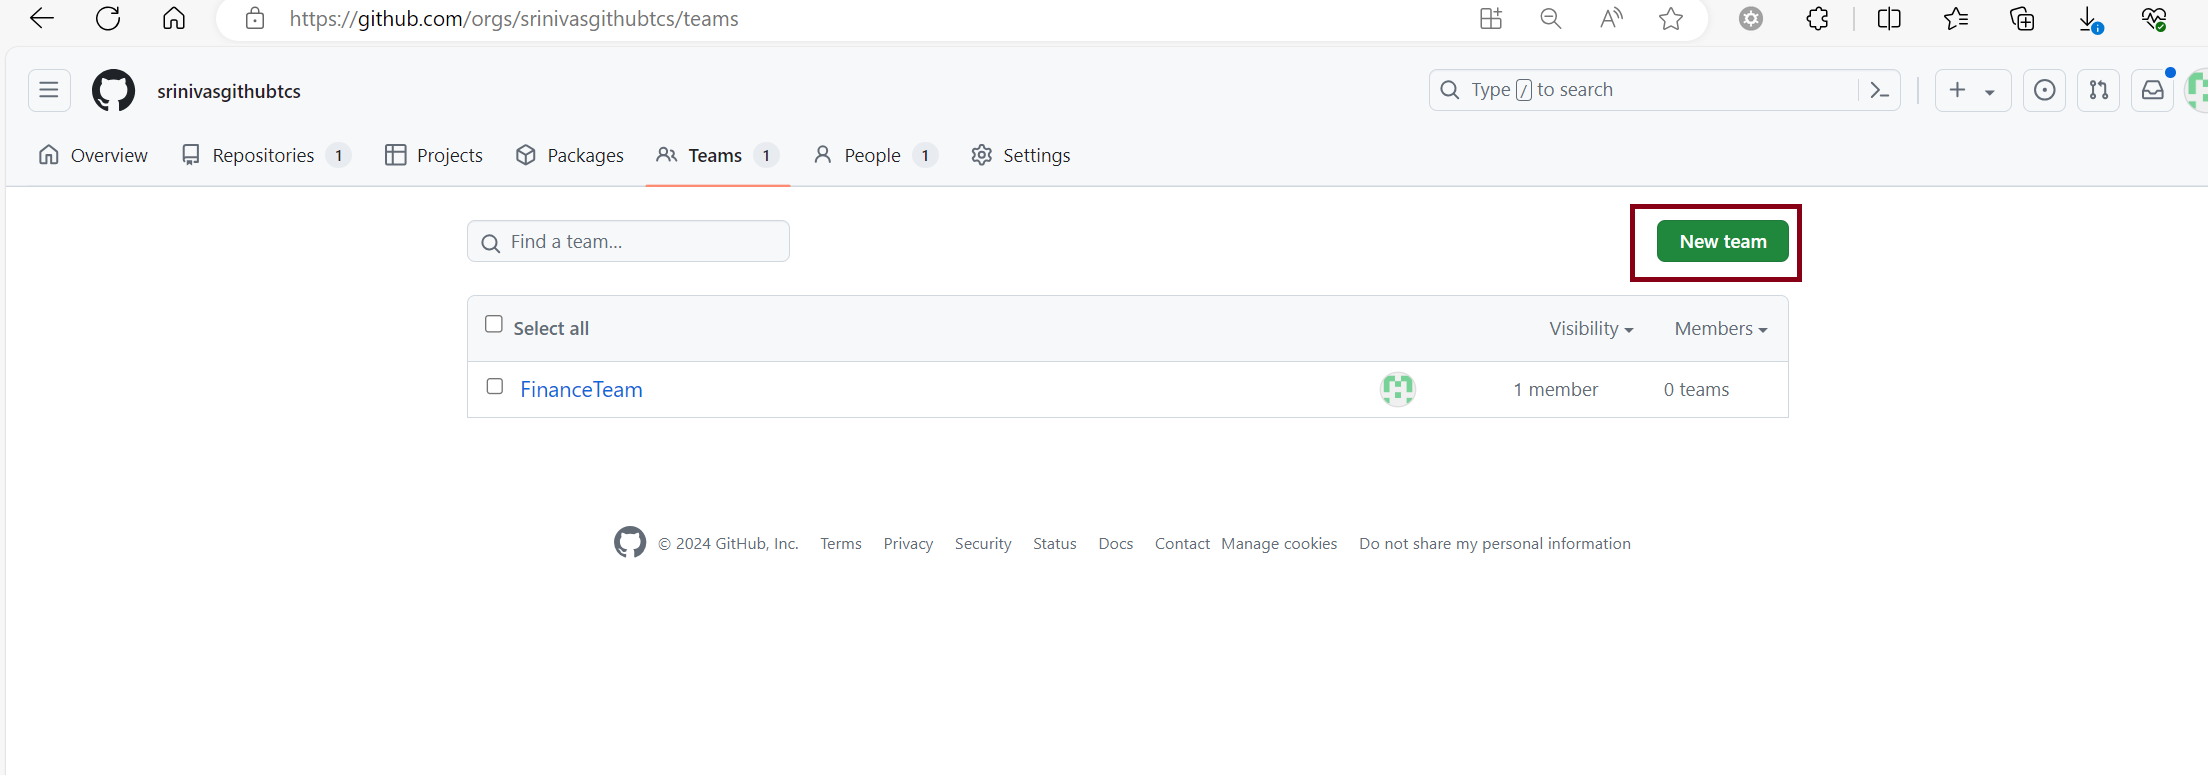Go to GitHub homepage via Octocat logo

pyautogui.click(x=113, y=90)
